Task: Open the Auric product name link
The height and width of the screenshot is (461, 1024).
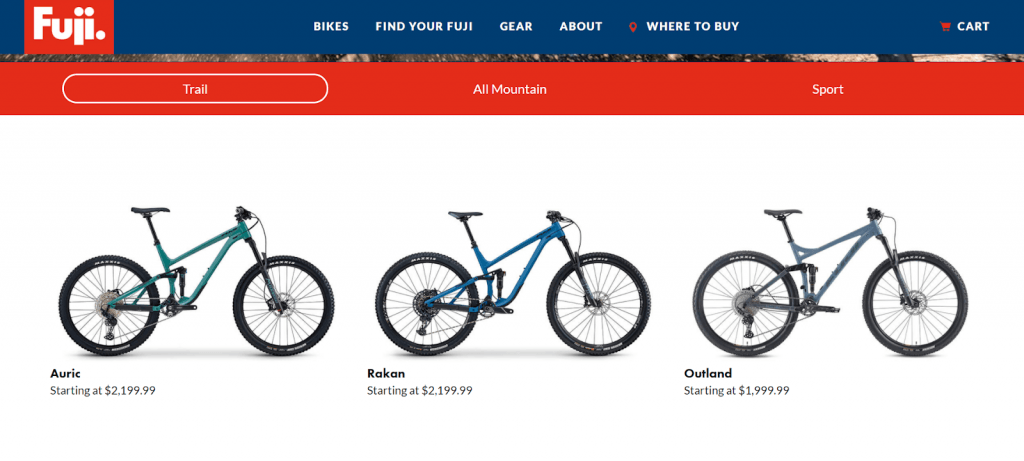Action: tap(65, 374)
